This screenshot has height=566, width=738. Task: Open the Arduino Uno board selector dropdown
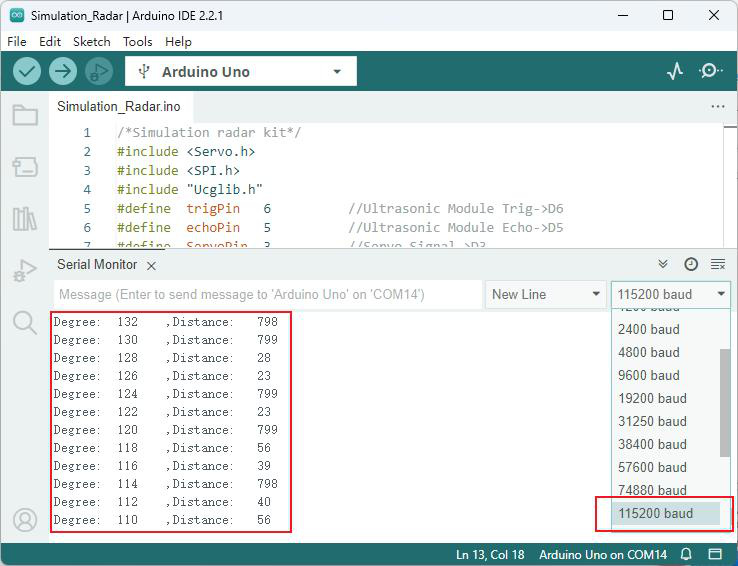click(241, 72)
